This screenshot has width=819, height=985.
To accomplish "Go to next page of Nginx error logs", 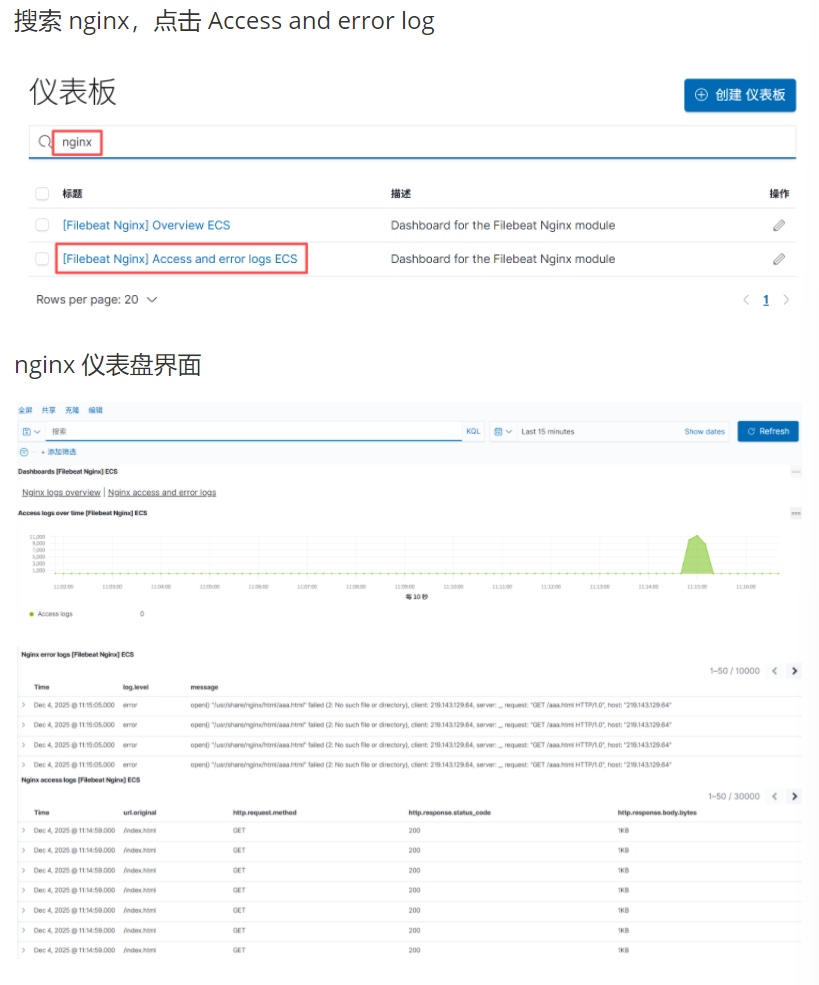I will point(794,671).
